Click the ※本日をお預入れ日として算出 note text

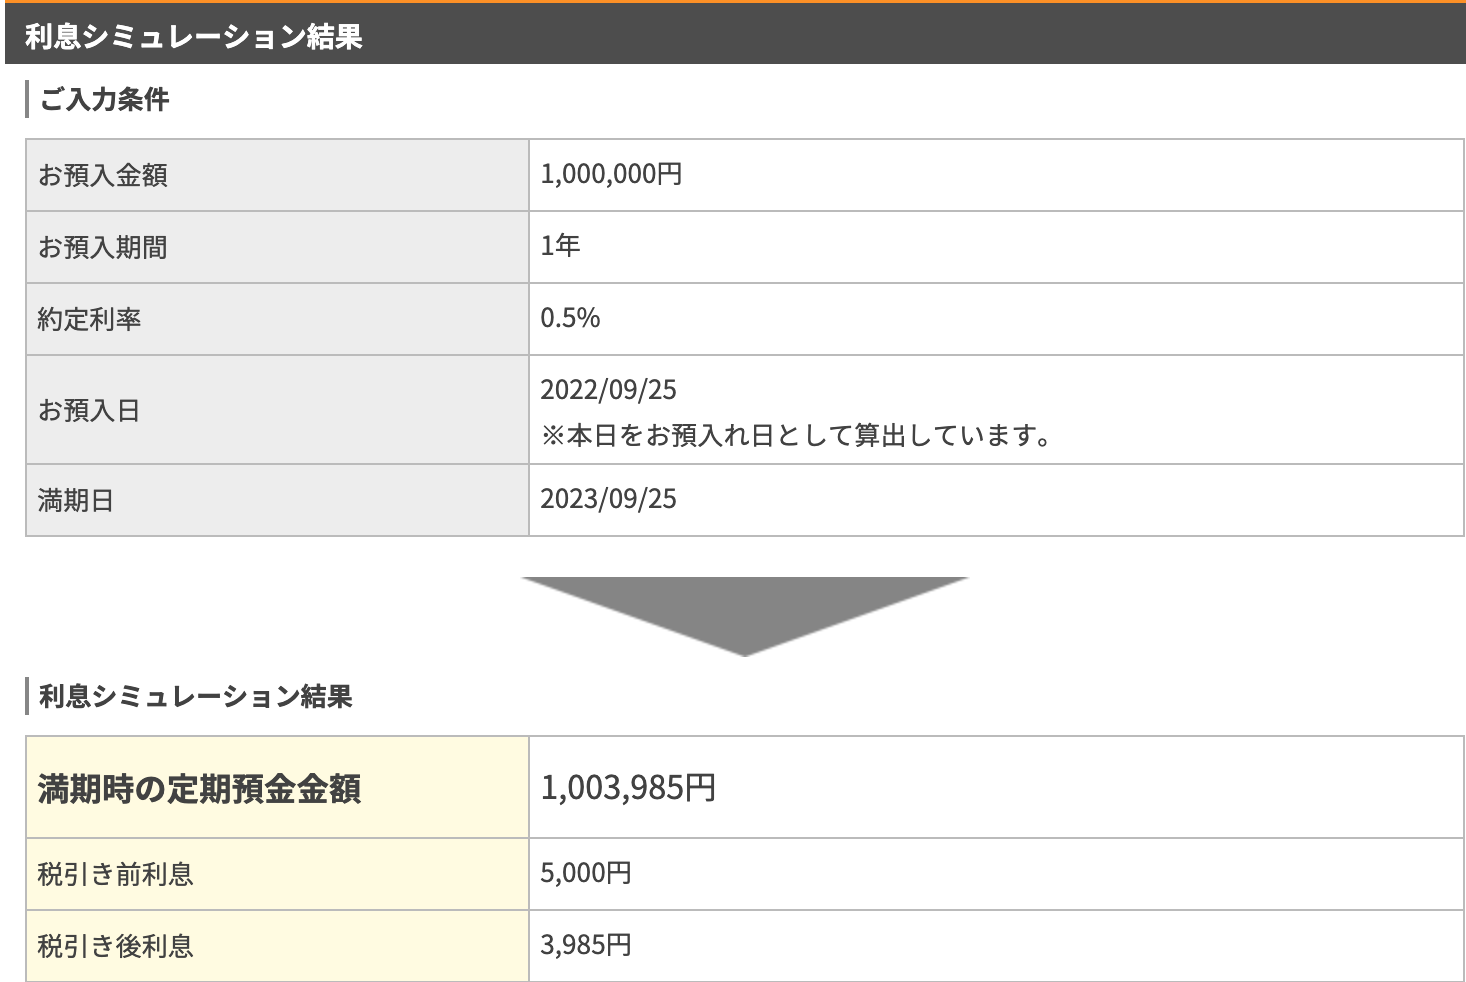796,436
